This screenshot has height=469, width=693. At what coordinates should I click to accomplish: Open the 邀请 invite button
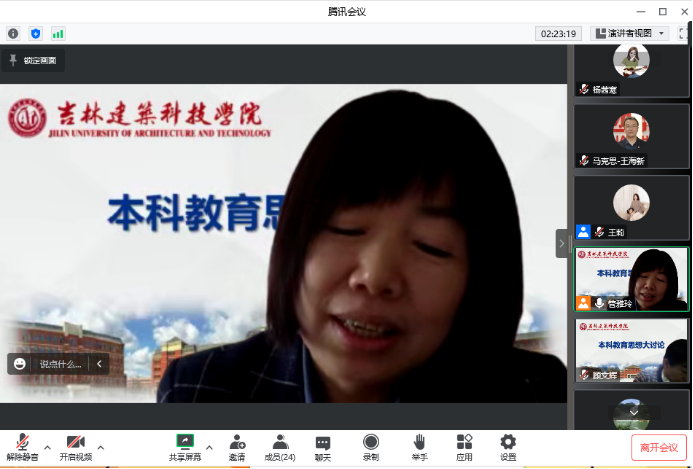[x=237, y=447]
